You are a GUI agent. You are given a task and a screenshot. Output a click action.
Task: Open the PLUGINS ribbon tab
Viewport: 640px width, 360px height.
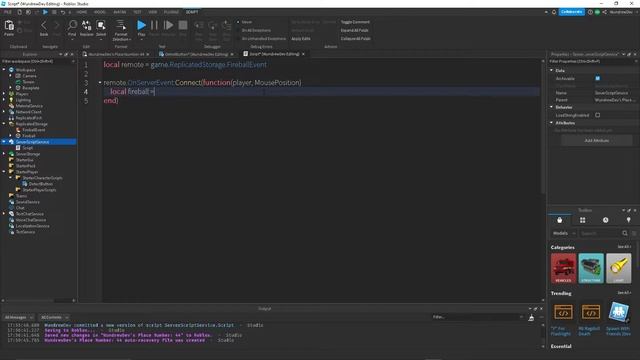[171, 12]
